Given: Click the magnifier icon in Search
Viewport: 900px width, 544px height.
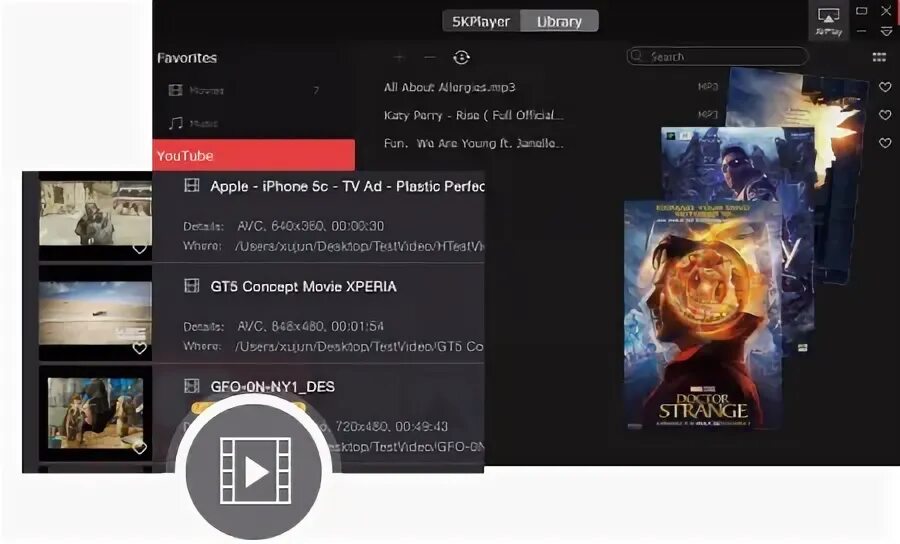Looking at the screenshot, I should [x=636, y=56].
